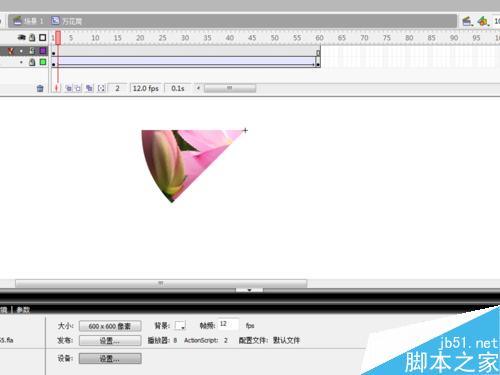The height and width of the screenshot is (375, 500).
Task: Open the background color swatch picker
Action: click(x=180, y=326)
